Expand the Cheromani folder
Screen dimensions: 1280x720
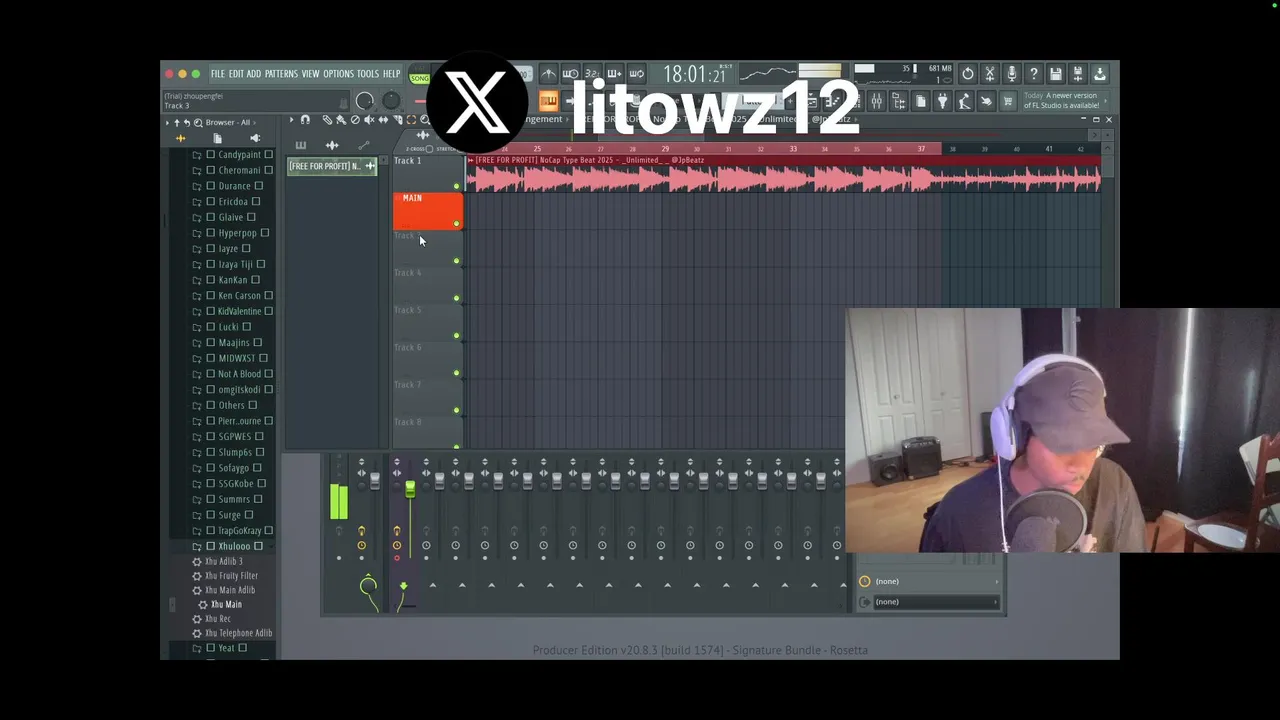pos(197,171)
